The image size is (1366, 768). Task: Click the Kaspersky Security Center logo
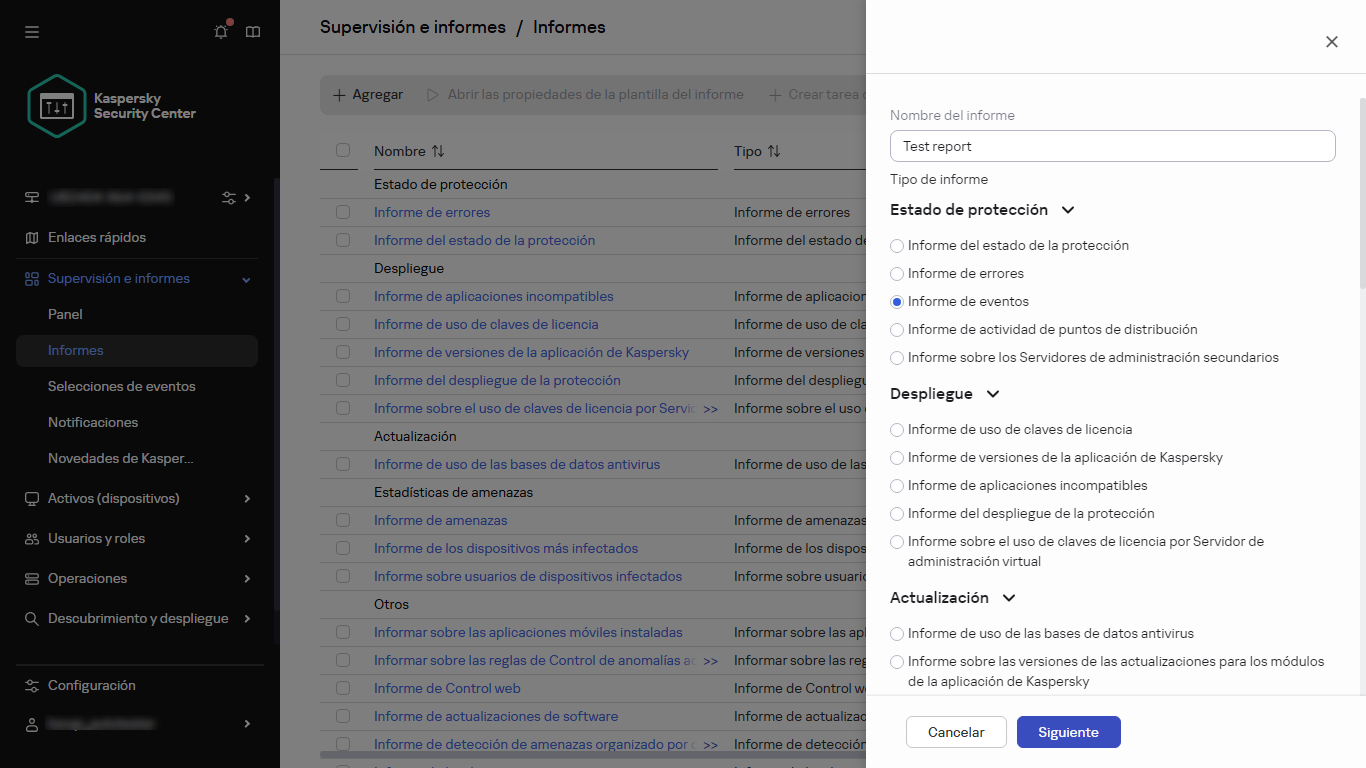58,106
